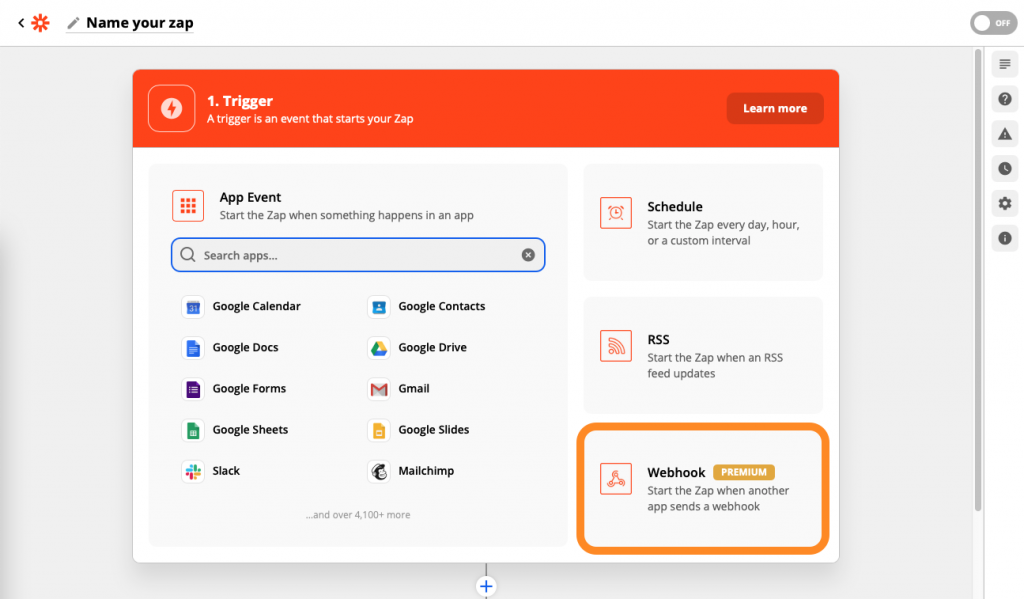Open the info details sidebar icon
Image resolution: width=1024 pixels, height=599 pixels.
point(1004,238)
